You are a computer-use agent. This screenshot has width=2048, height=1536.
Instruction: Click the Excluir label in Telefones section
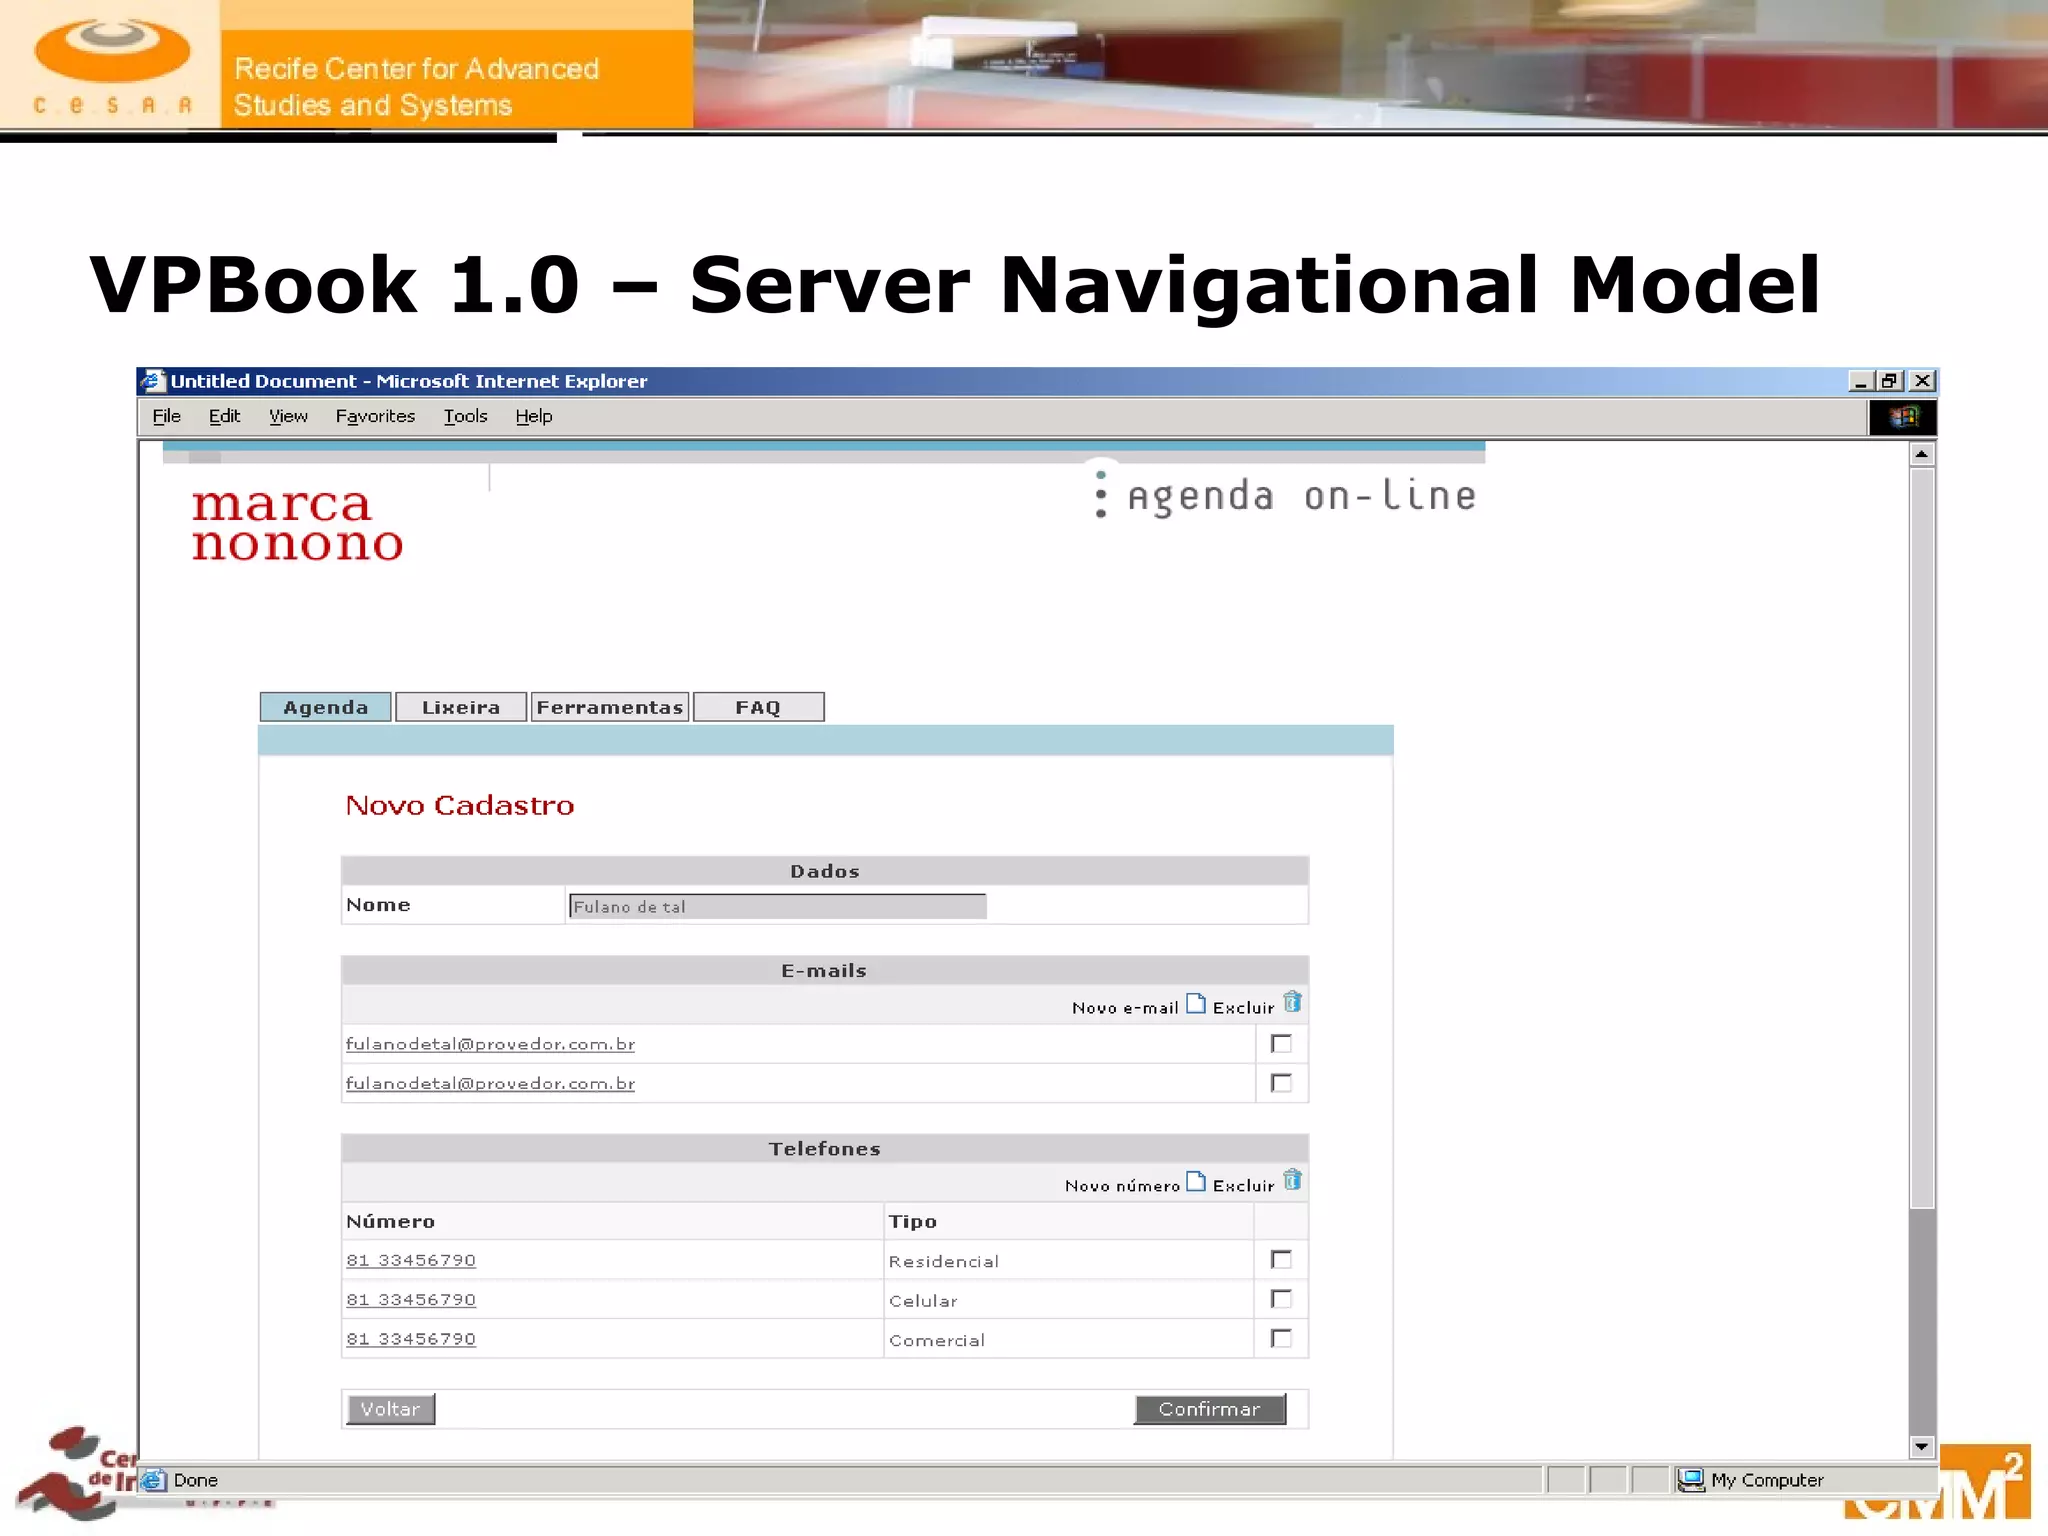click(1243, 1186)
